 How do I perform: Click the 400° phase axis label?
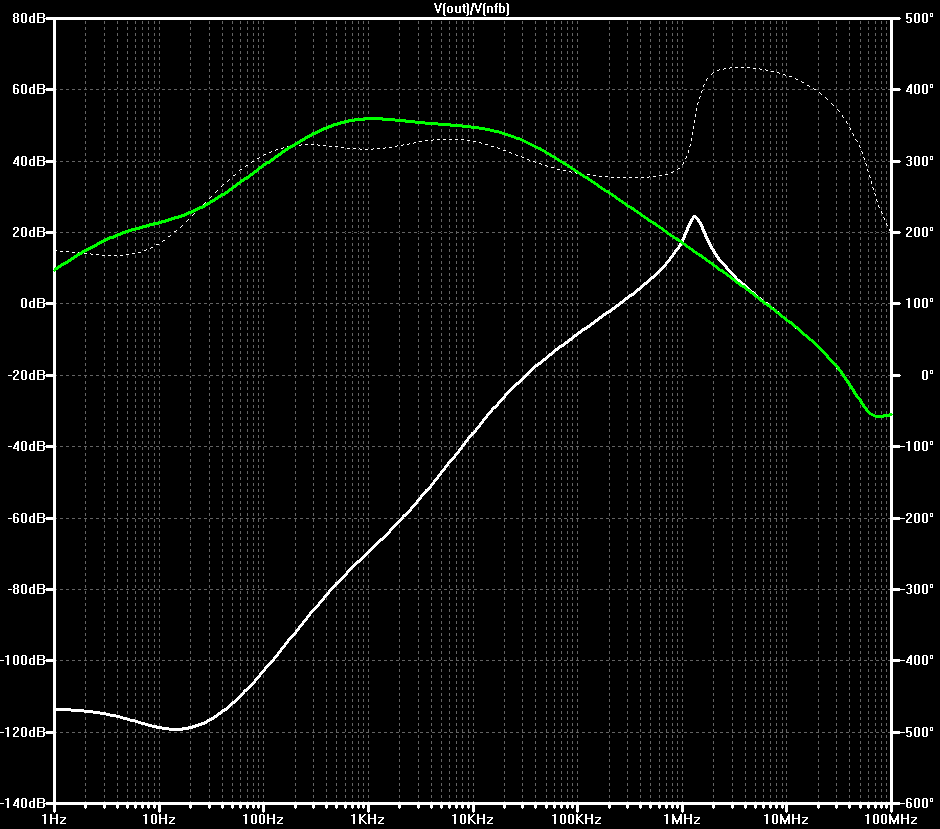(919, 89)
